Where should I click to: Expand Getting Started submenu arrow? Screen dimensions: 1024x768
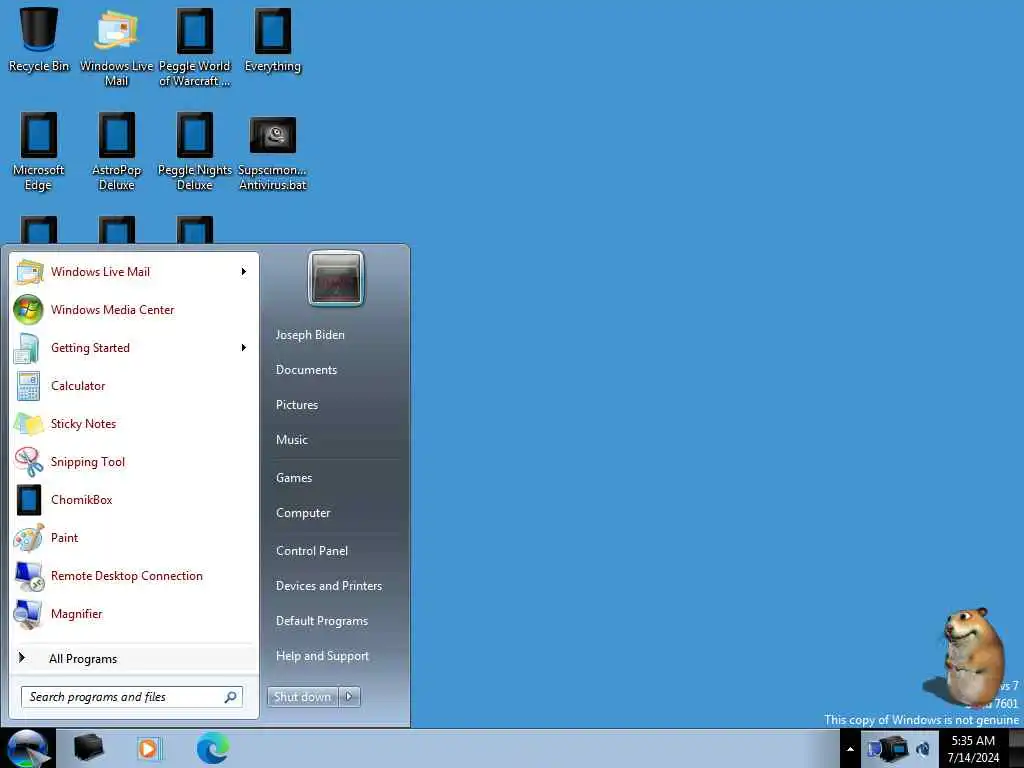244,347
